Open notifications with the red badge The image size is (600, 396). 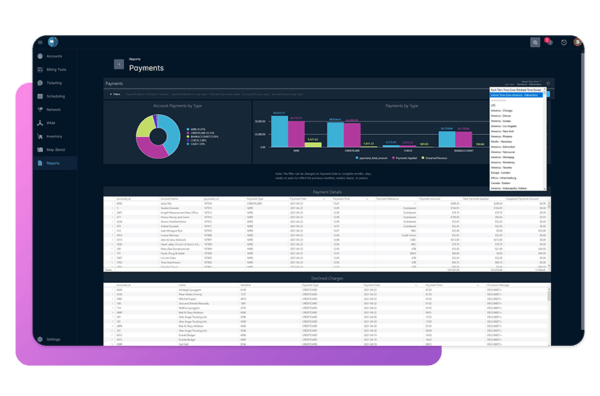click(549, 41)
